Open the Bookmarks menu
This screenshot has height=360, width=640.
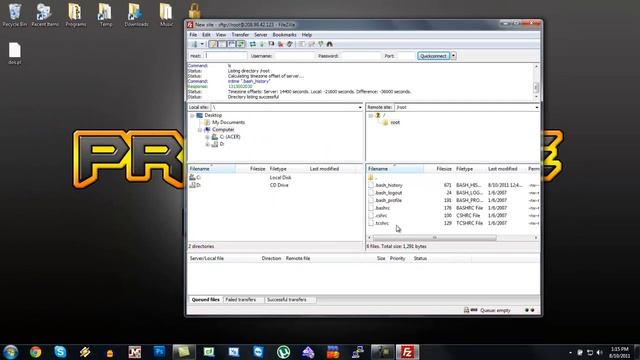click(x=284, y=35)
